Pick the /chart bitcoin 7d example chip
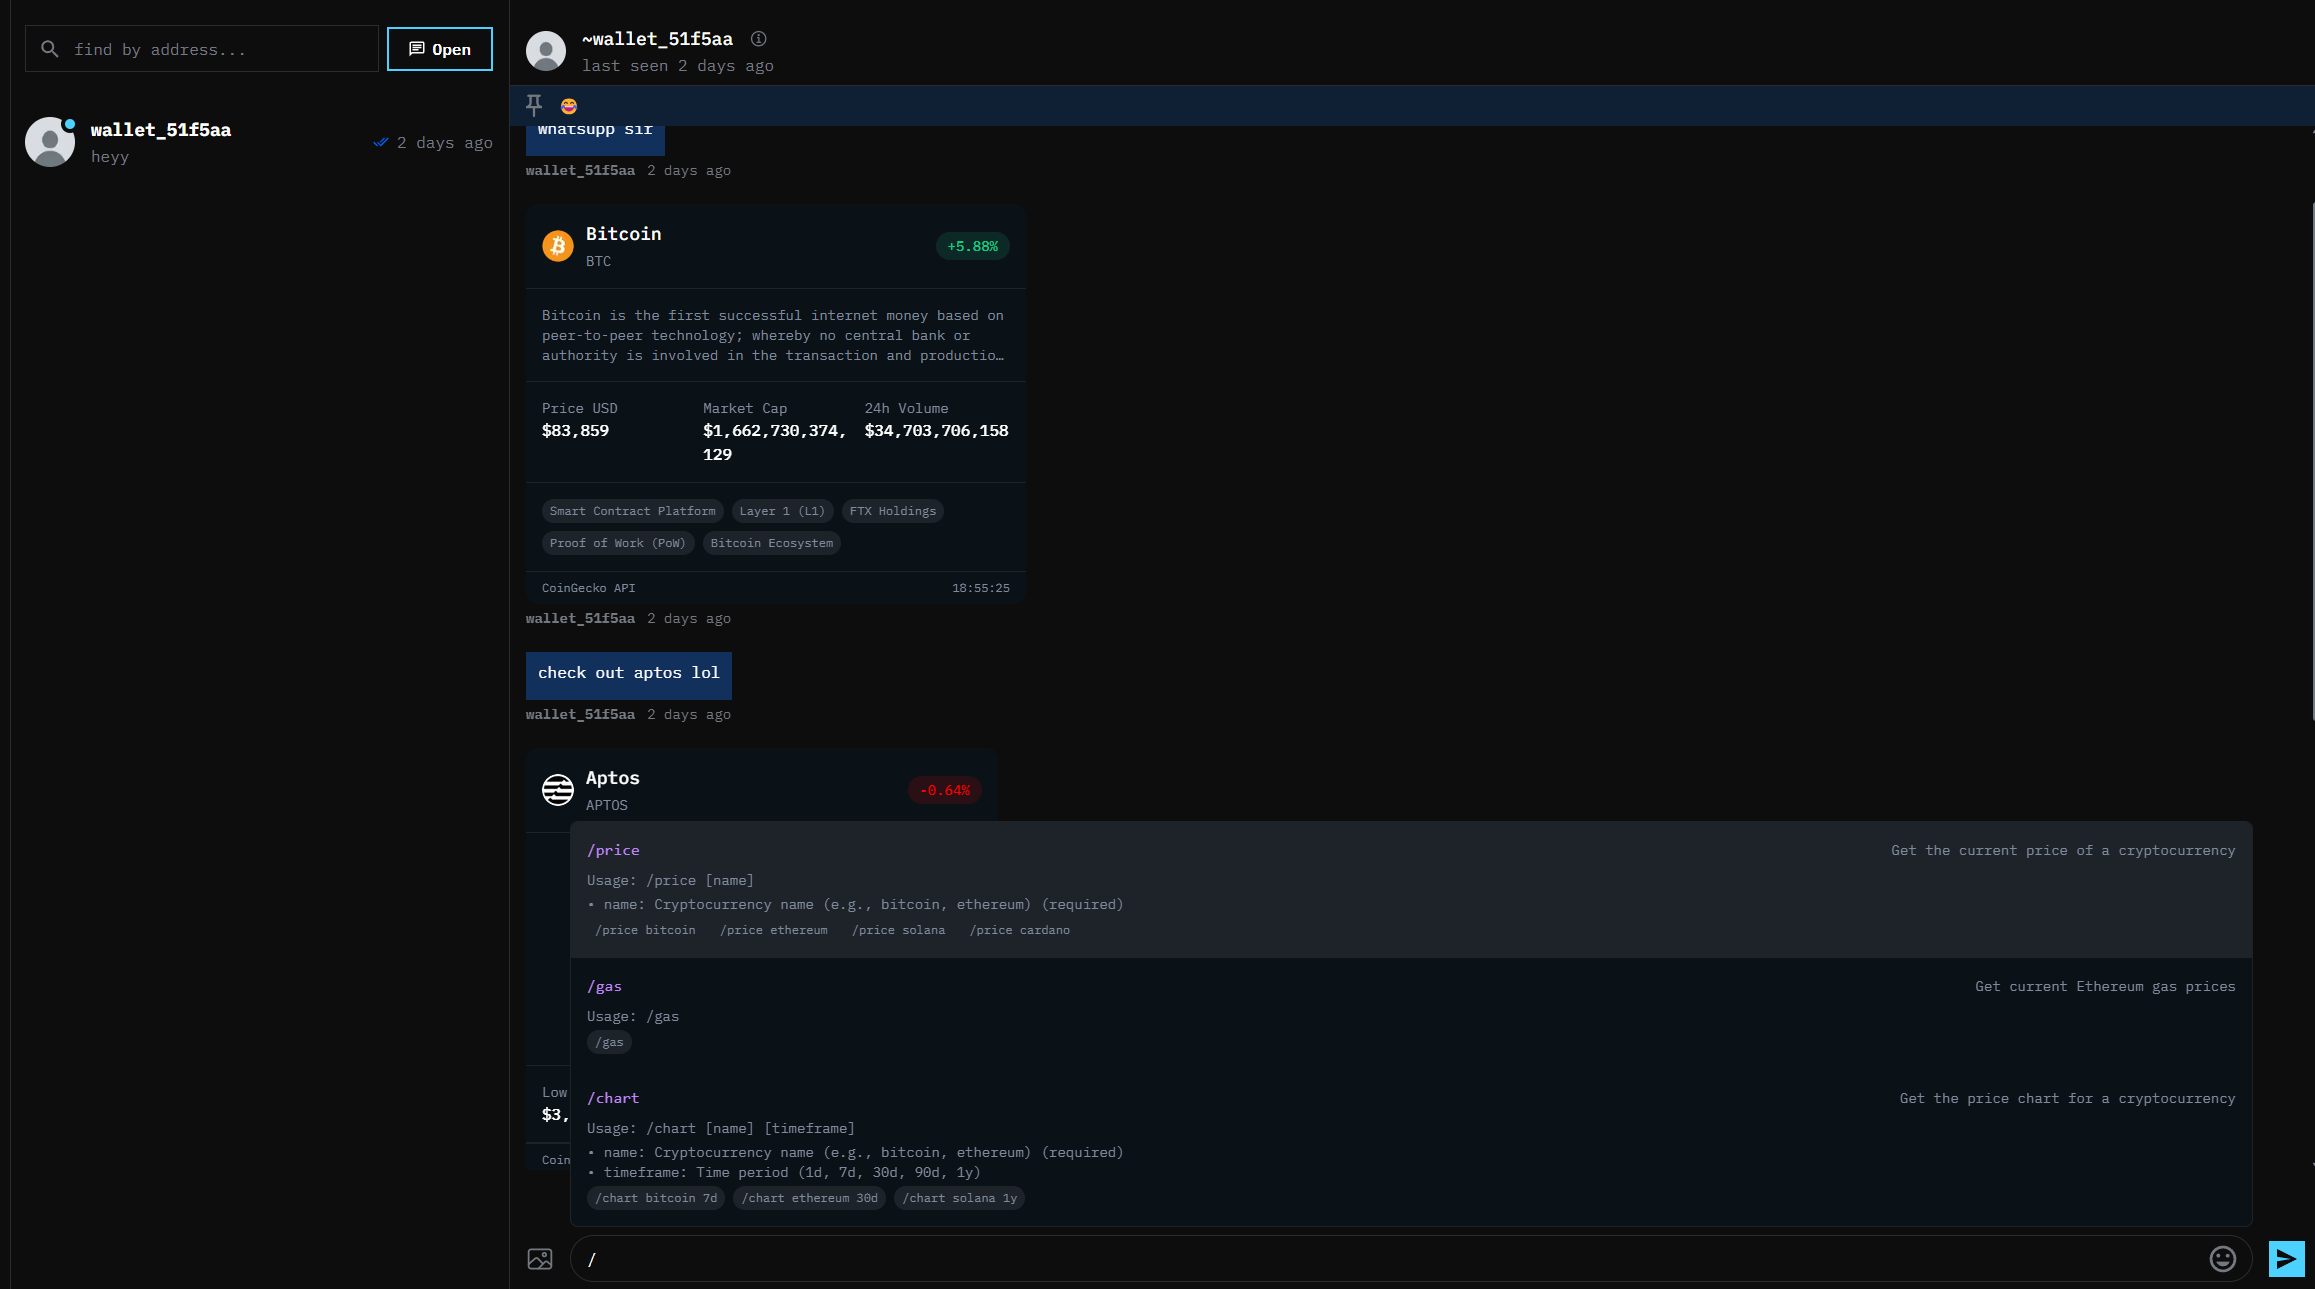The width and height of the screenshot is (2315, 1289). (x=656, y=1198)
